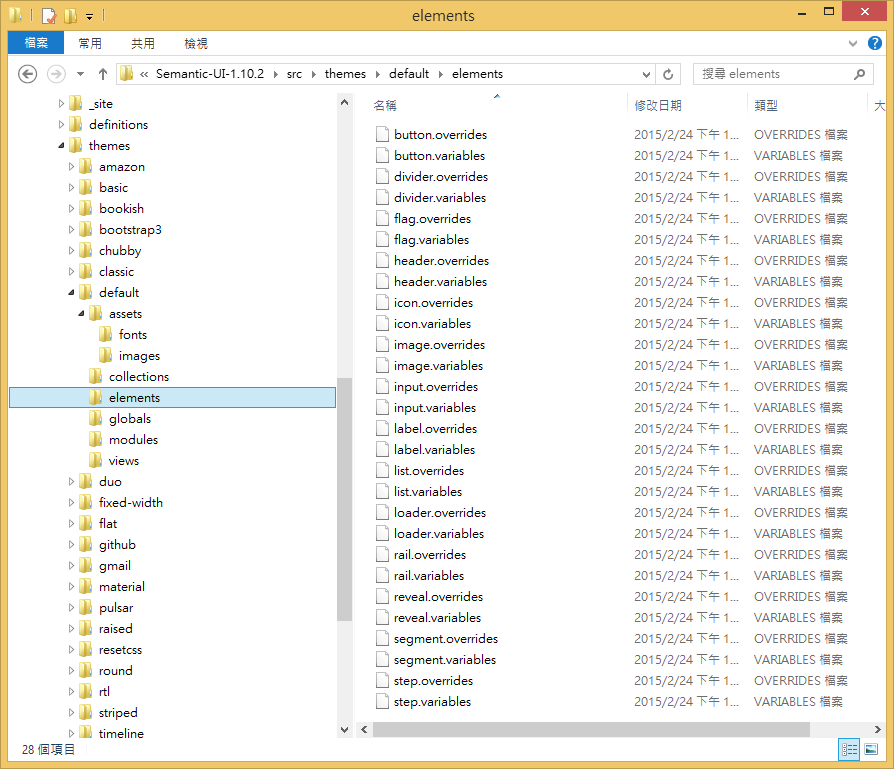The width and height of the screenshot is (894, 769).
Task: Open the 檢視 ribbon tab
Action: pos(196,43)
